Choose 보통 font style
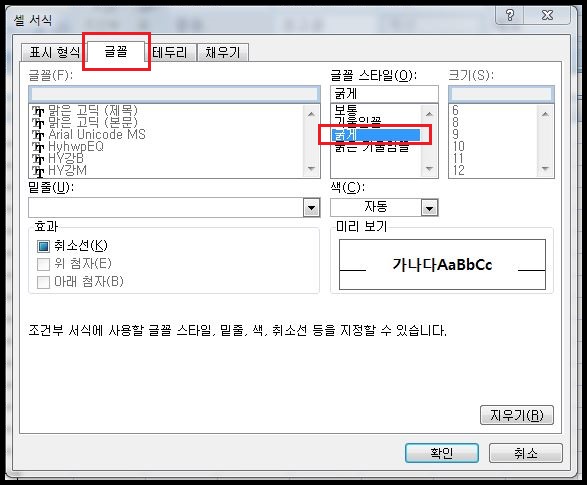The width and height of the screenshot is (587, 485). [346, 110]
